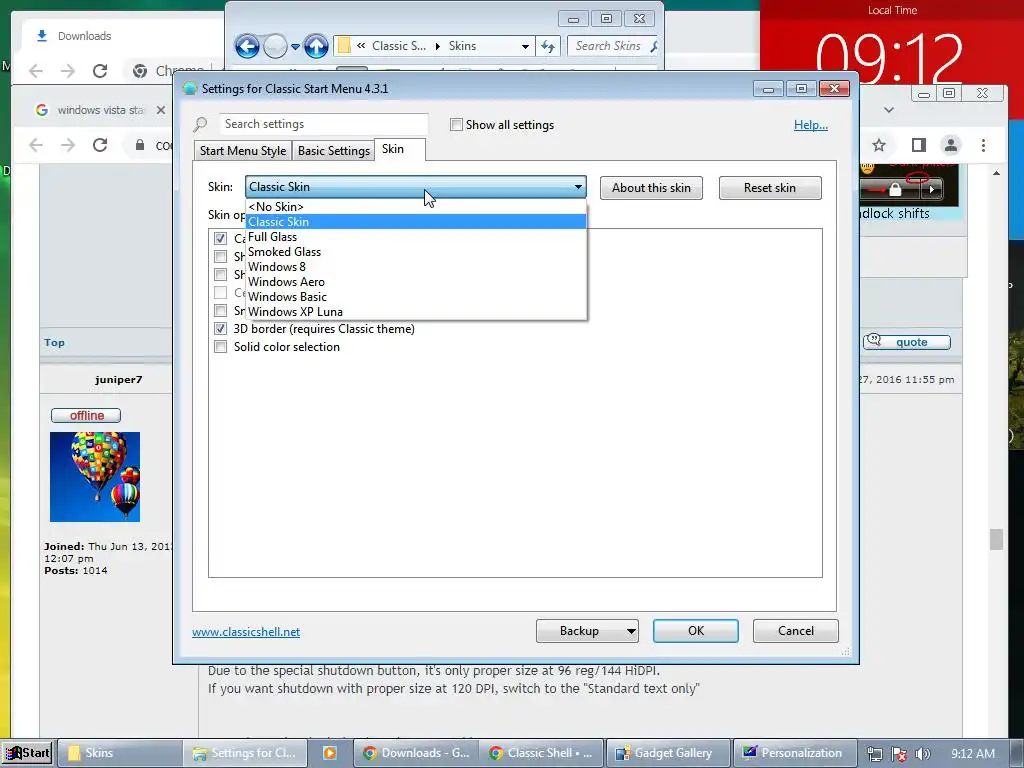1024x768 pixels.
Task: Select Full Glass from skin list
Action: 416,236
